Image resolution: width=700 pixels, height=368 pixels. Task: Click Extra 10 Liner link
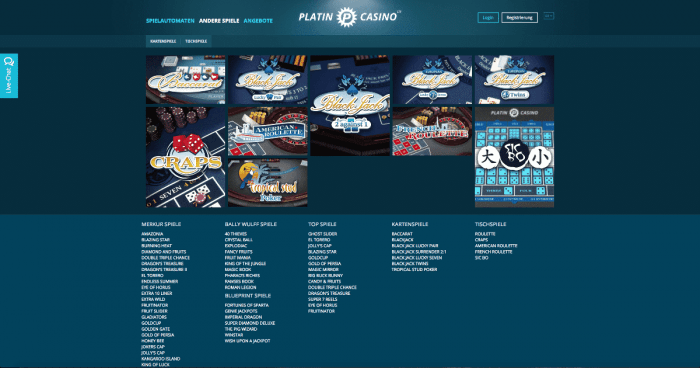tap(157, 293)
